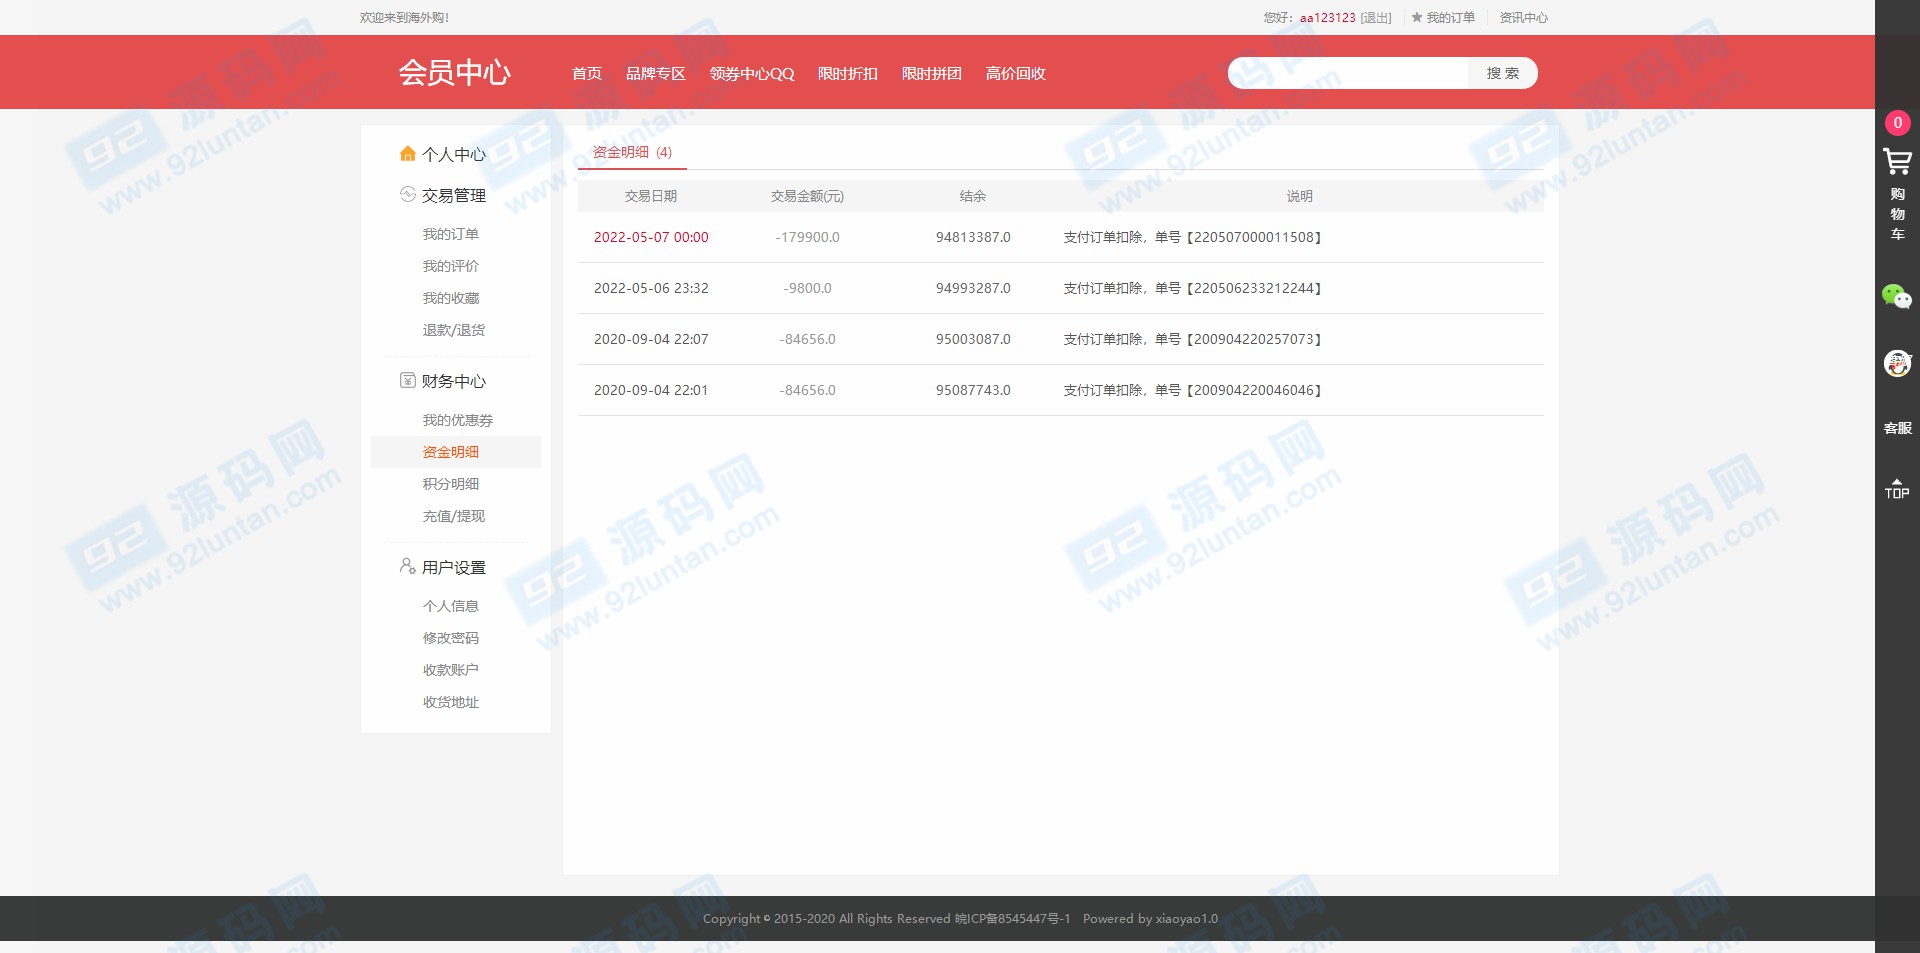
Task: Open 收货地址 in the sidebar
Action: point(451,702)
